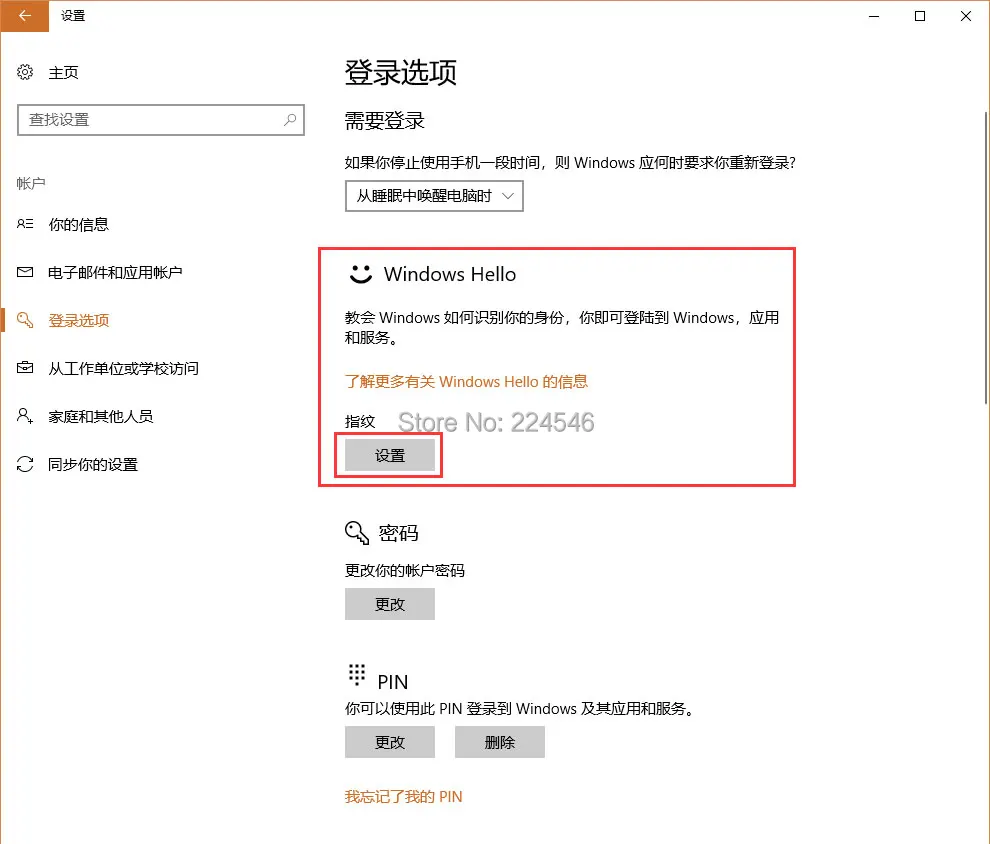Click the briefcase icon for 从工作单位或学校访问
The width and height of the screenshot is (990, 844).
(25, 368)
